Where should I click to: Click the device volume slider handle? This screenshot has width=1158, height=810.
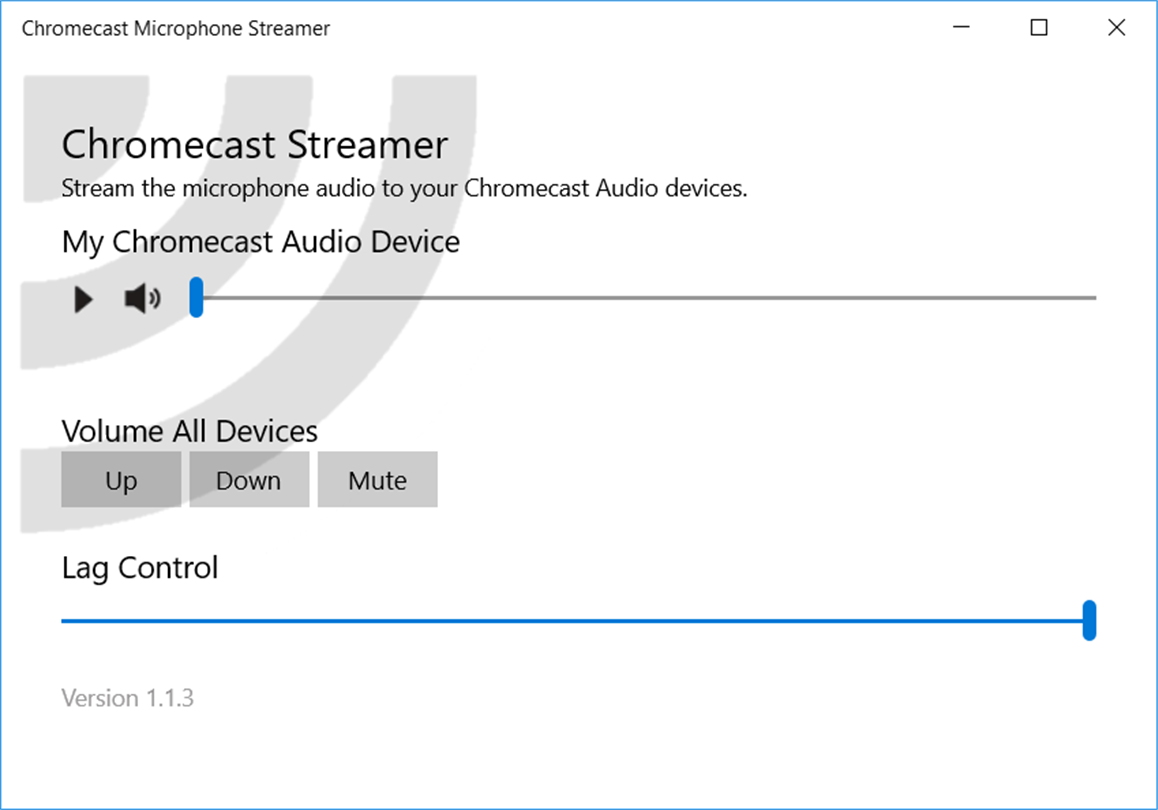[x=197, y=298]
